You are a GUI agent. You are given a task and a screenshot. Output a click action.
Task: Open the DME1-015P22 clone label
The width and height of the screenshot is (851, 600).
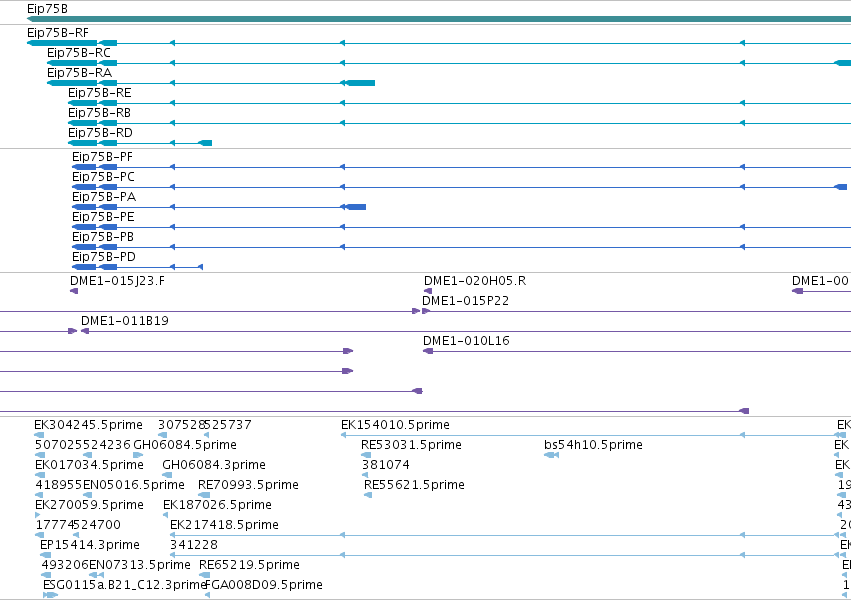point(466,302)
